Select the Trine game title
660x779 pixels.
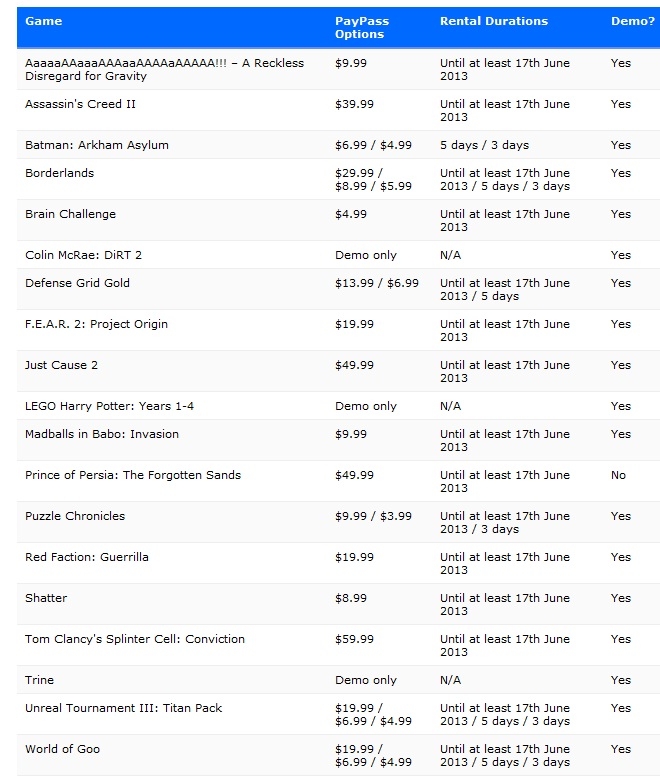pos(39,680)
